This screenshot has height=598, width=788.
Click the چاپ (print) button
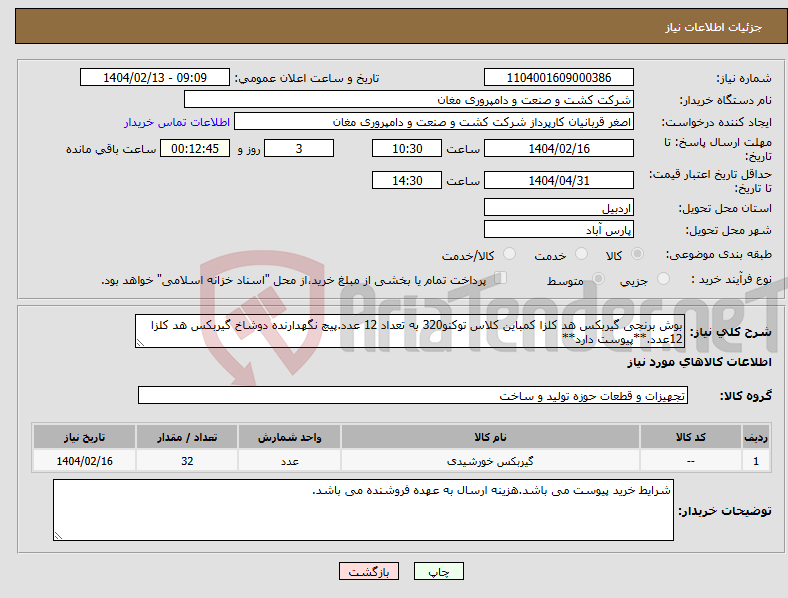click(x=438, y=571)
